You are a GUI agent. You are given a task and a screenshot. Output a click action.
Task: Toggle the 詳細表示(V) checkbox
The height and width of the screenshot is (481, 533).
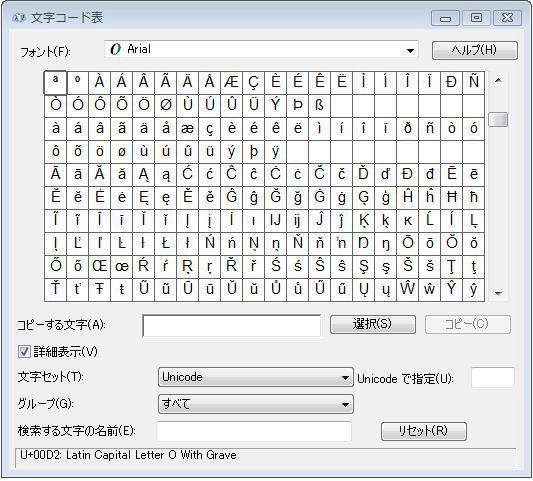[24, 351]
